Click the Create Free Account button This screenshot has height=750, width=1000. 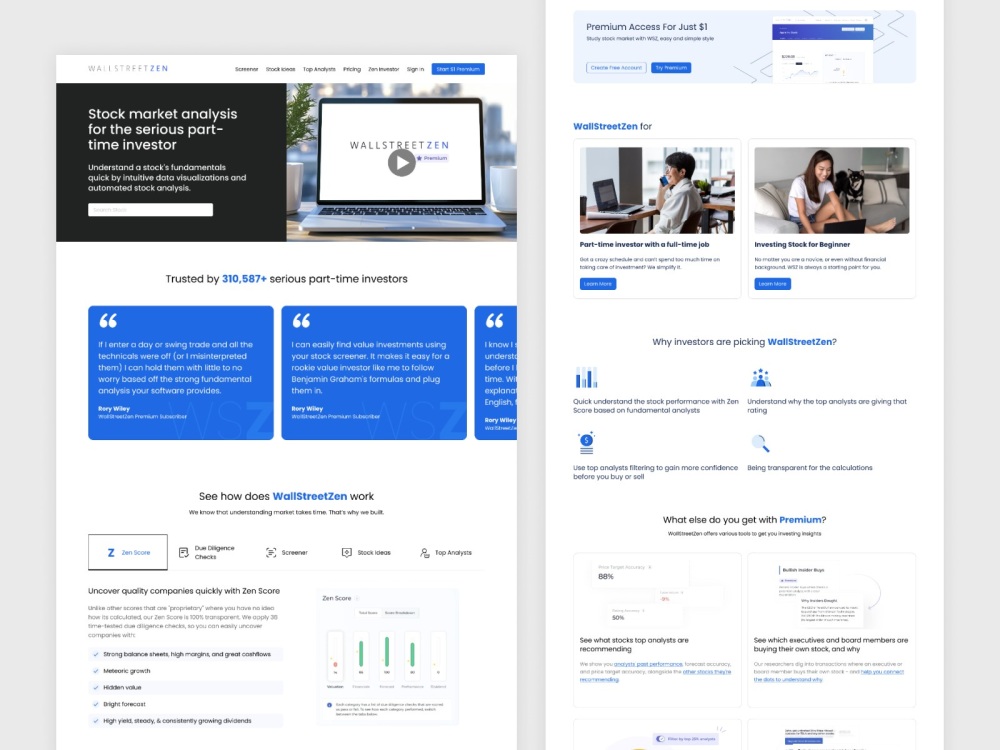pyautogui.click(x=616, y=68)
